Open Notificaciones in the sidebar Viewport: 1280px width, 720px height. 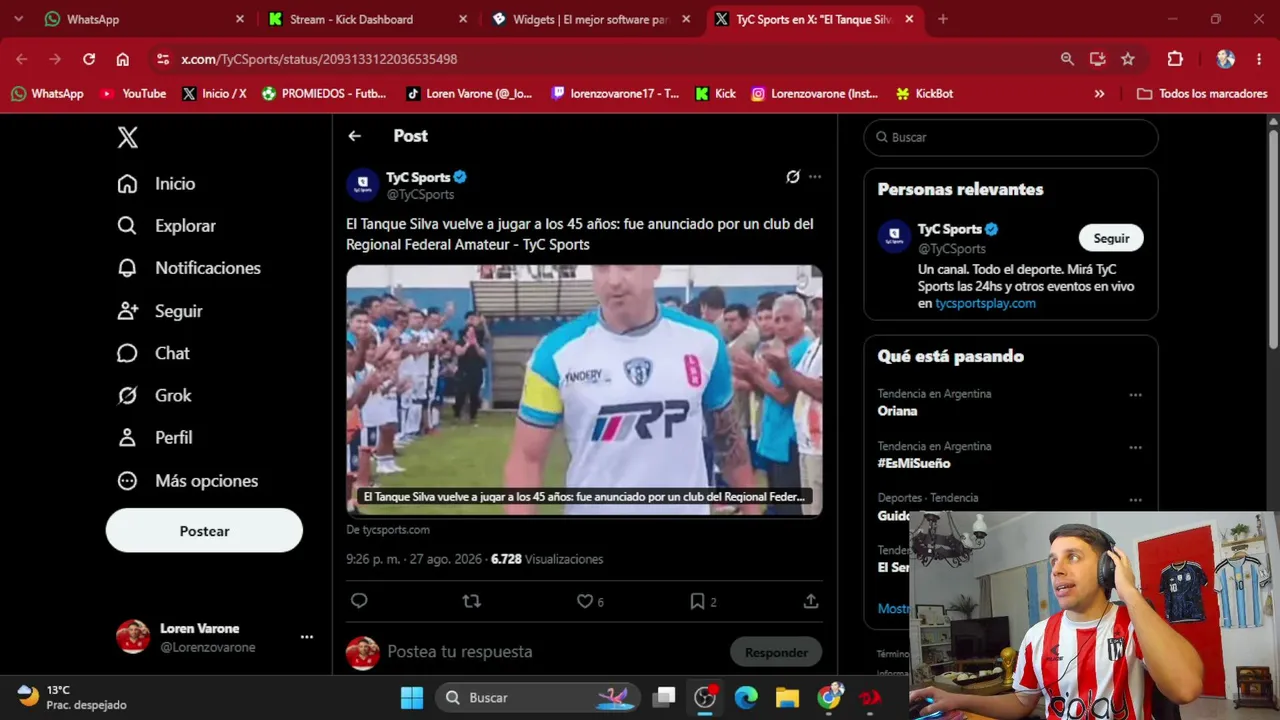coord(188,268)
